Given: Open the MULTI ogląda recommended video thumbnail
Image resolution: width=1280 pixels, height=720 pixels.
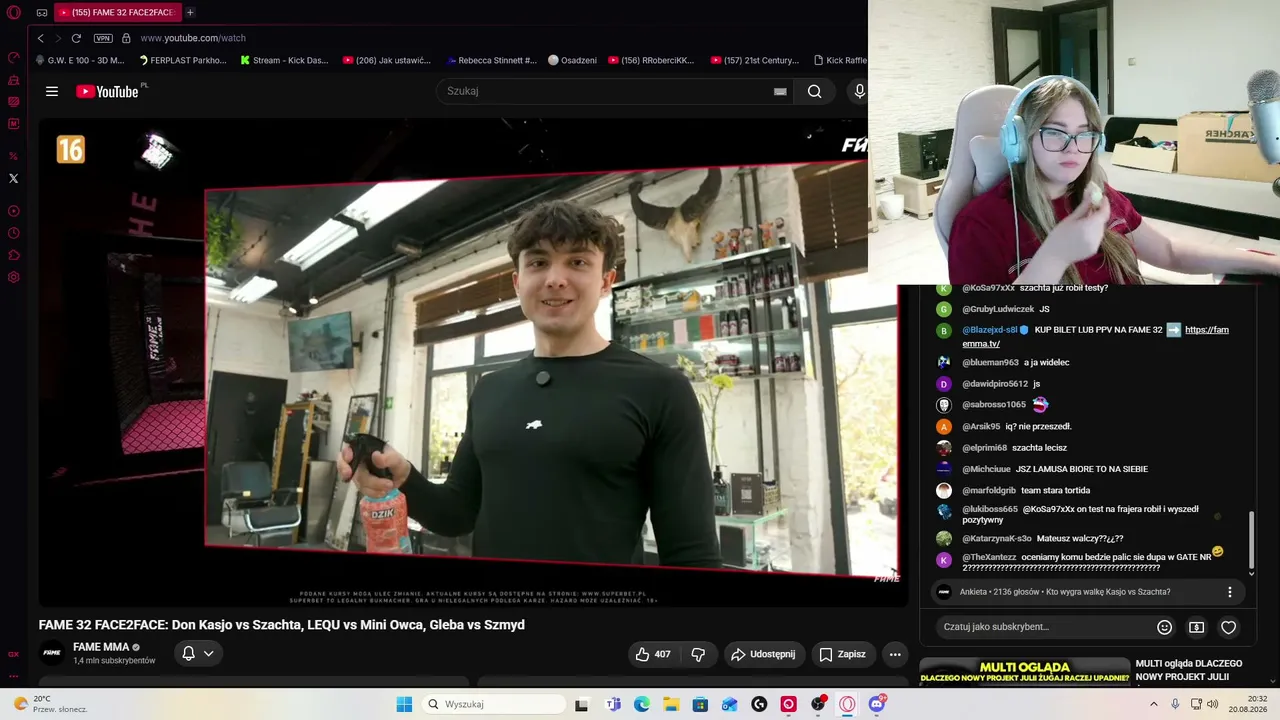Looking at the screenshot, I should pyautogui.click(x=1025, y=673).
